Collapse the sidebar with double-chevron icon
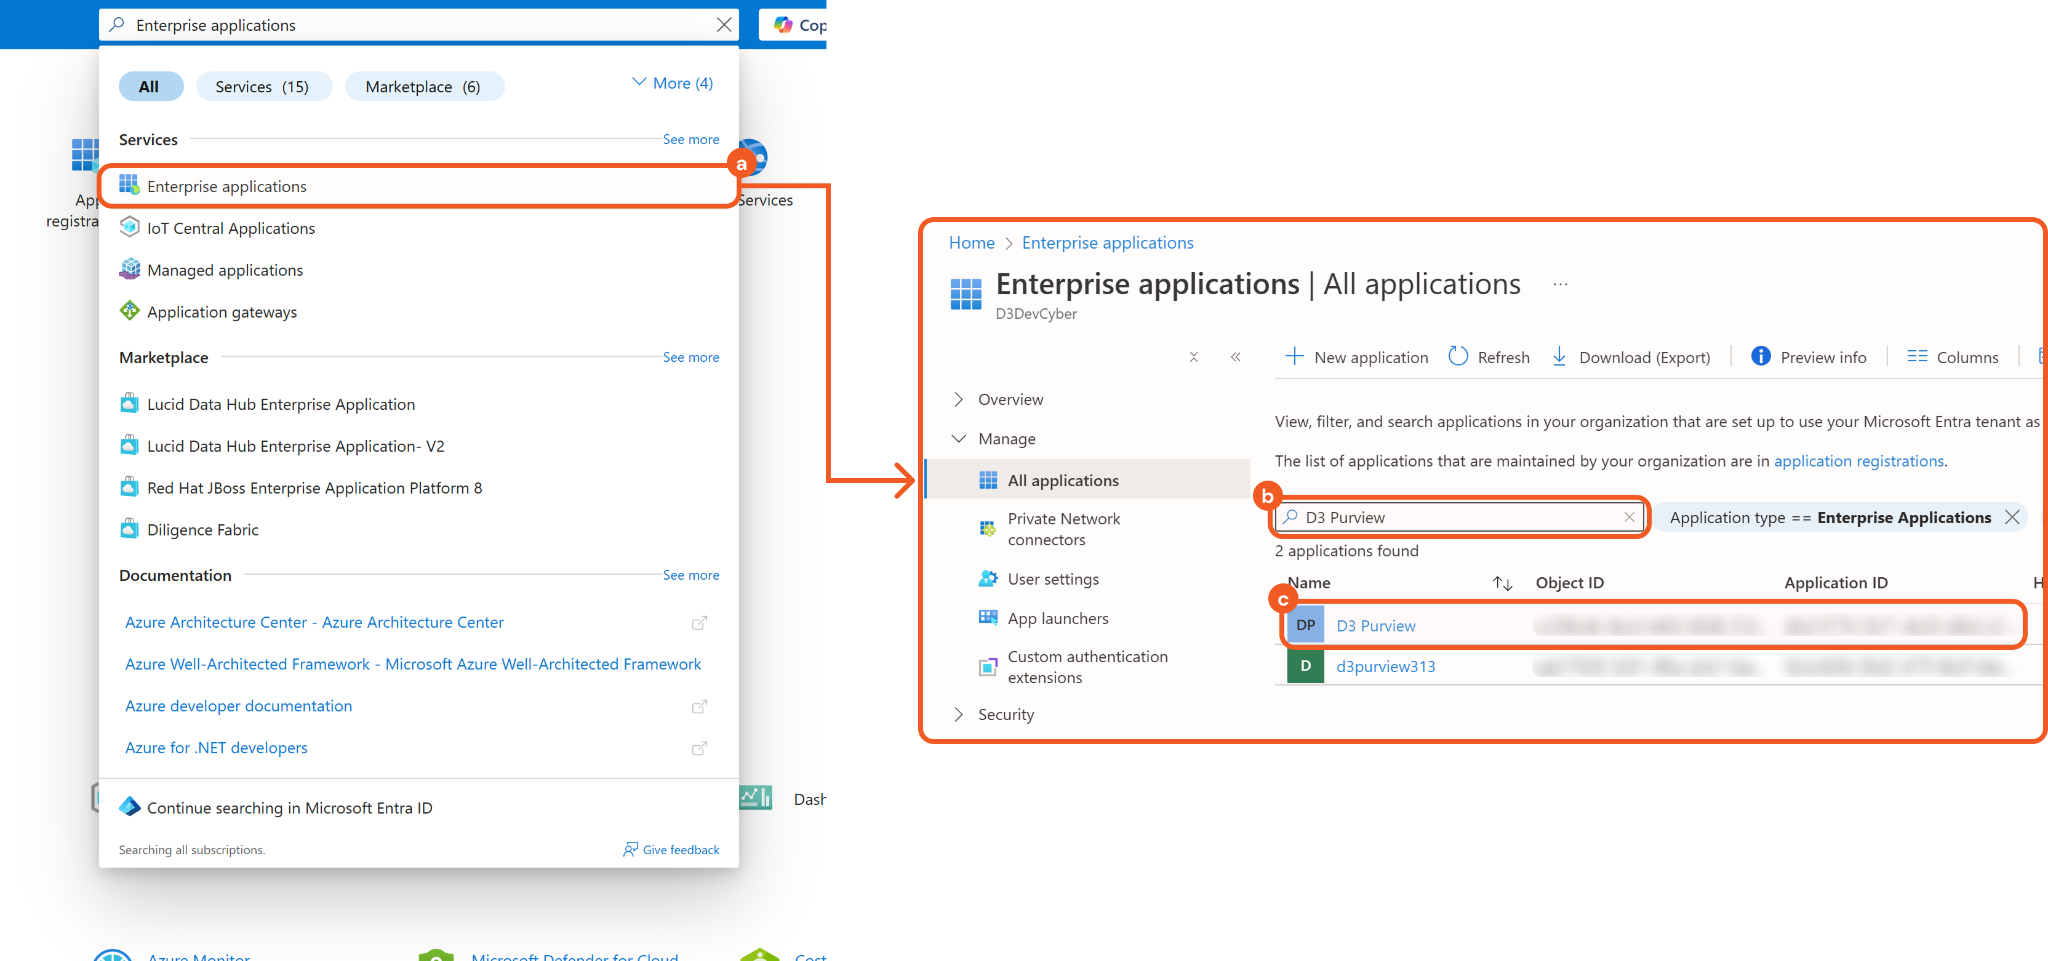Image resolution: width=2048 pixels, height=961 pixels. point(1236,357)
